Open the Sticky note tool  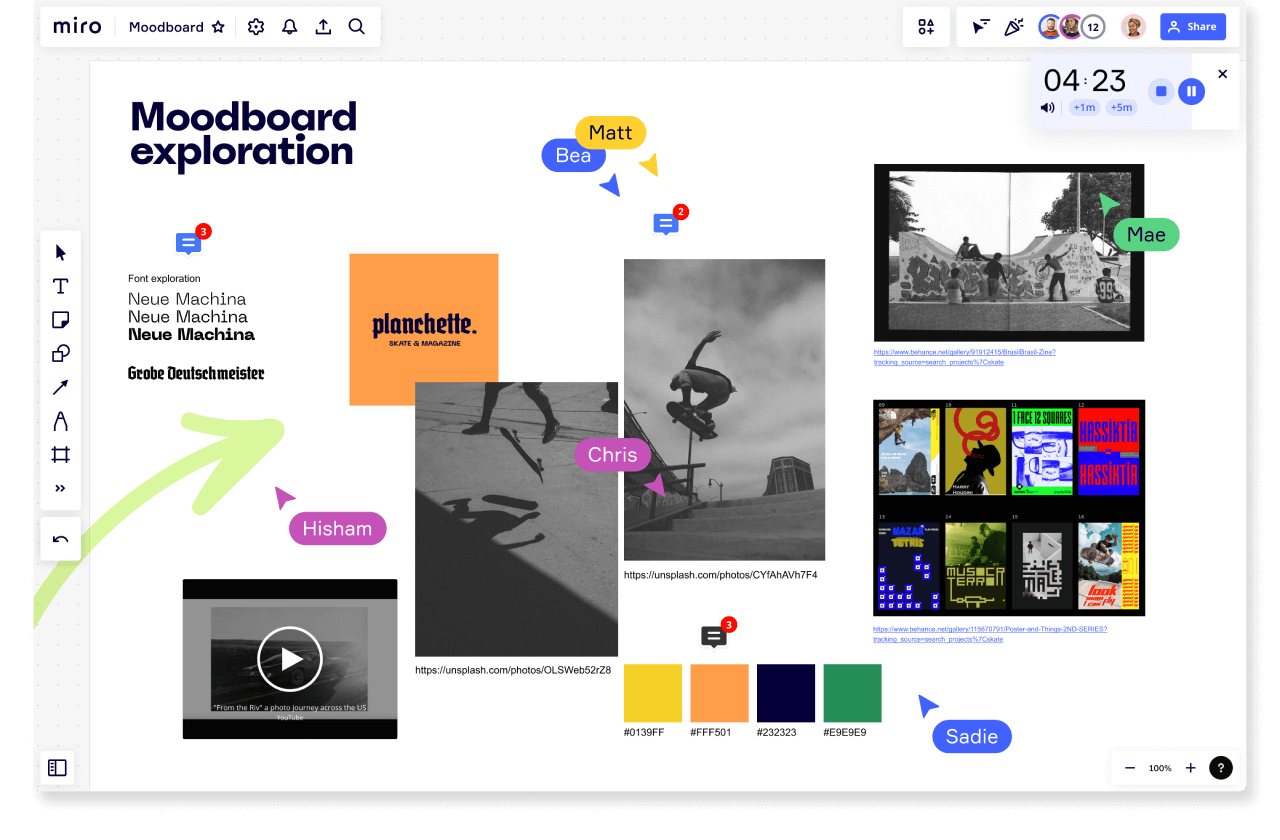click(x=60, y=320)
